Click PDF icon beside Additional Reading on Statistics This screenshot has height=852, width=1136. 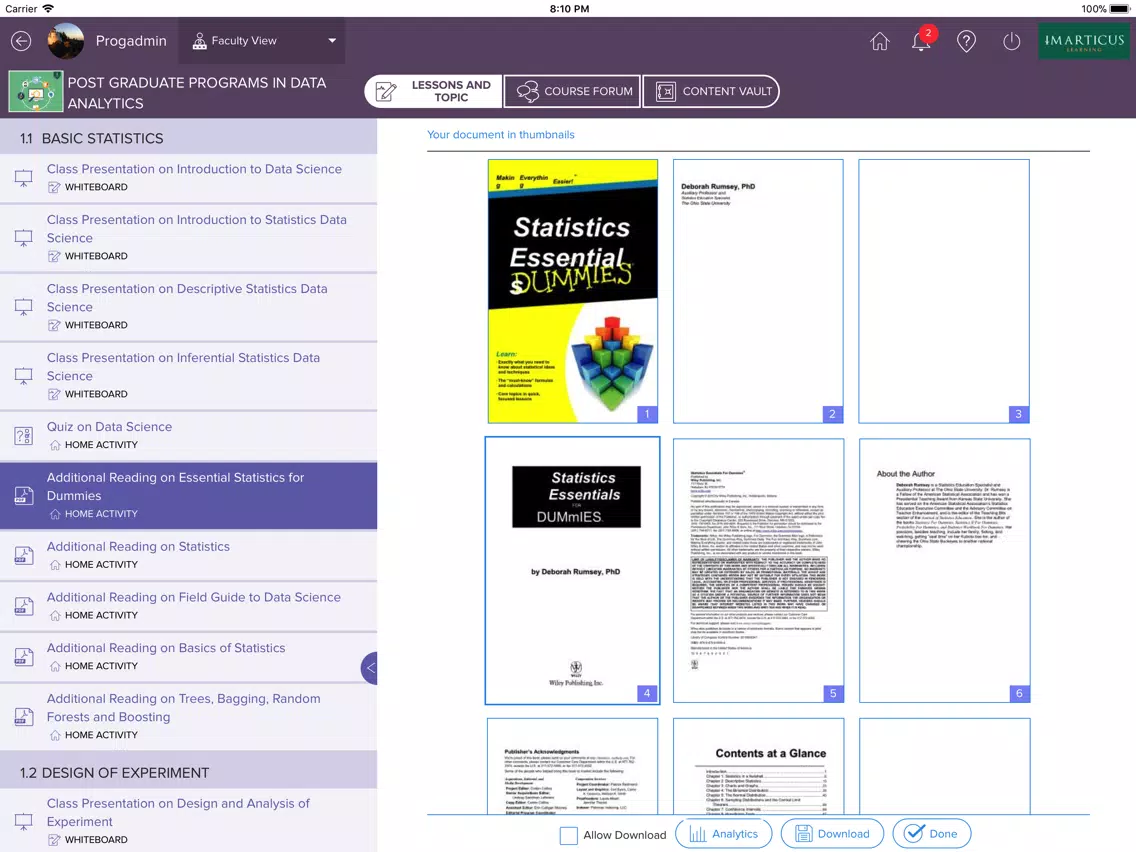23,556
